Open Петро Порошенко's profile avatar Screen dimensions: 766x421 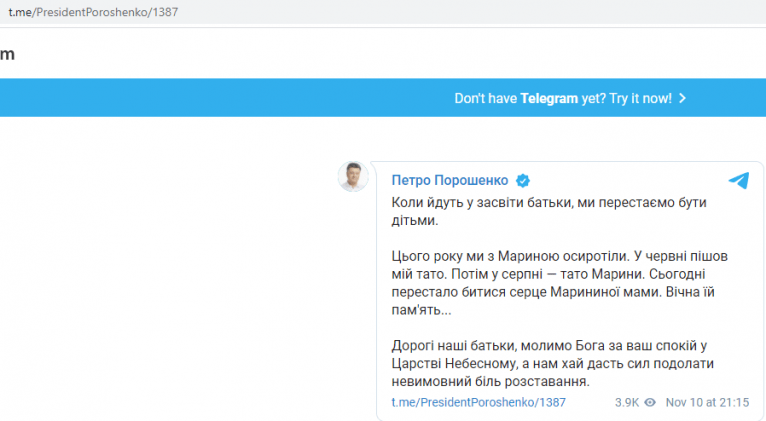[353, 176]
